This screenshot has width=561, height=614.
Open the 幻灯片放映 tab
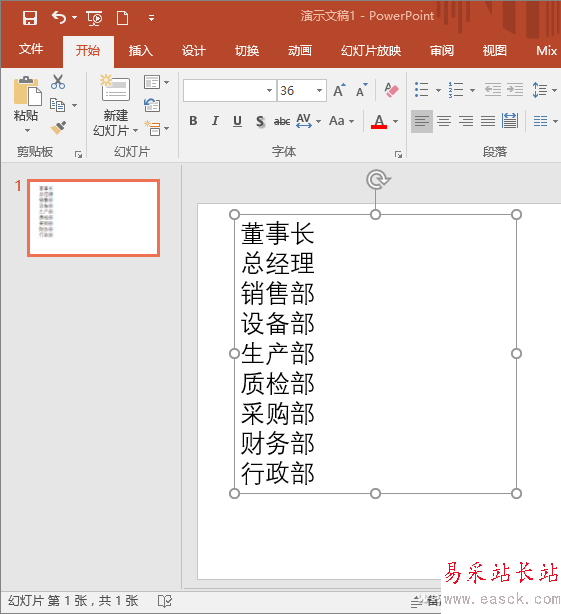pos(371,51)
